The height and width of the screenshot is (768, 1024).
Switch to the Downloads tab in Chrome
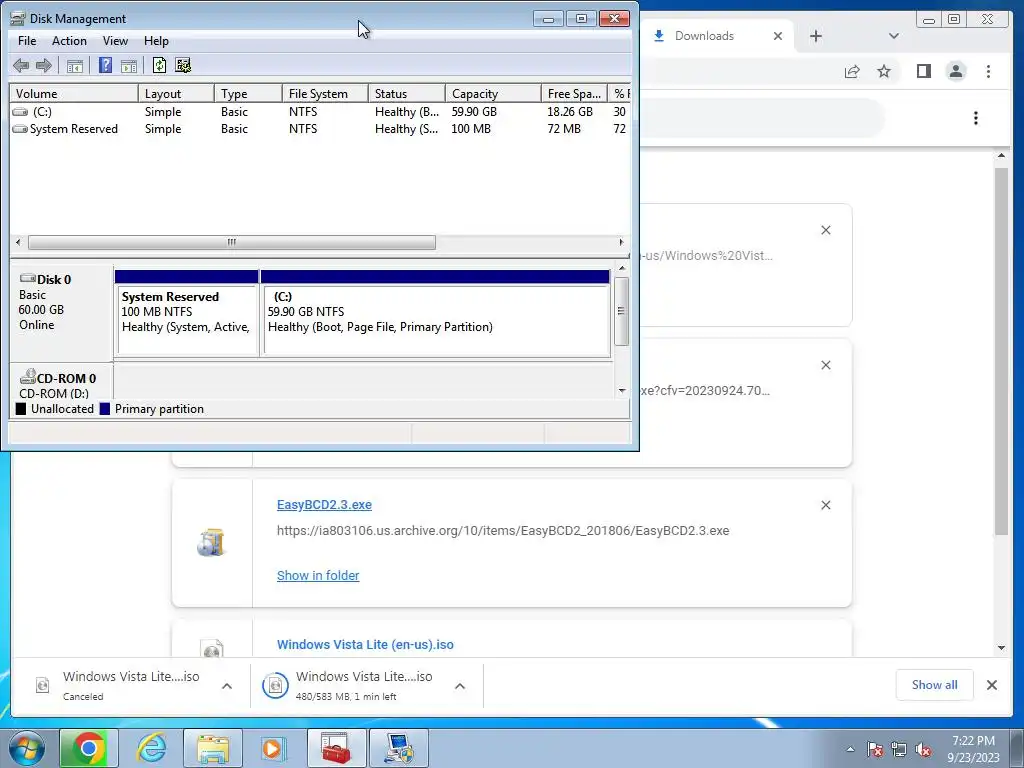(x=704, y=36)
